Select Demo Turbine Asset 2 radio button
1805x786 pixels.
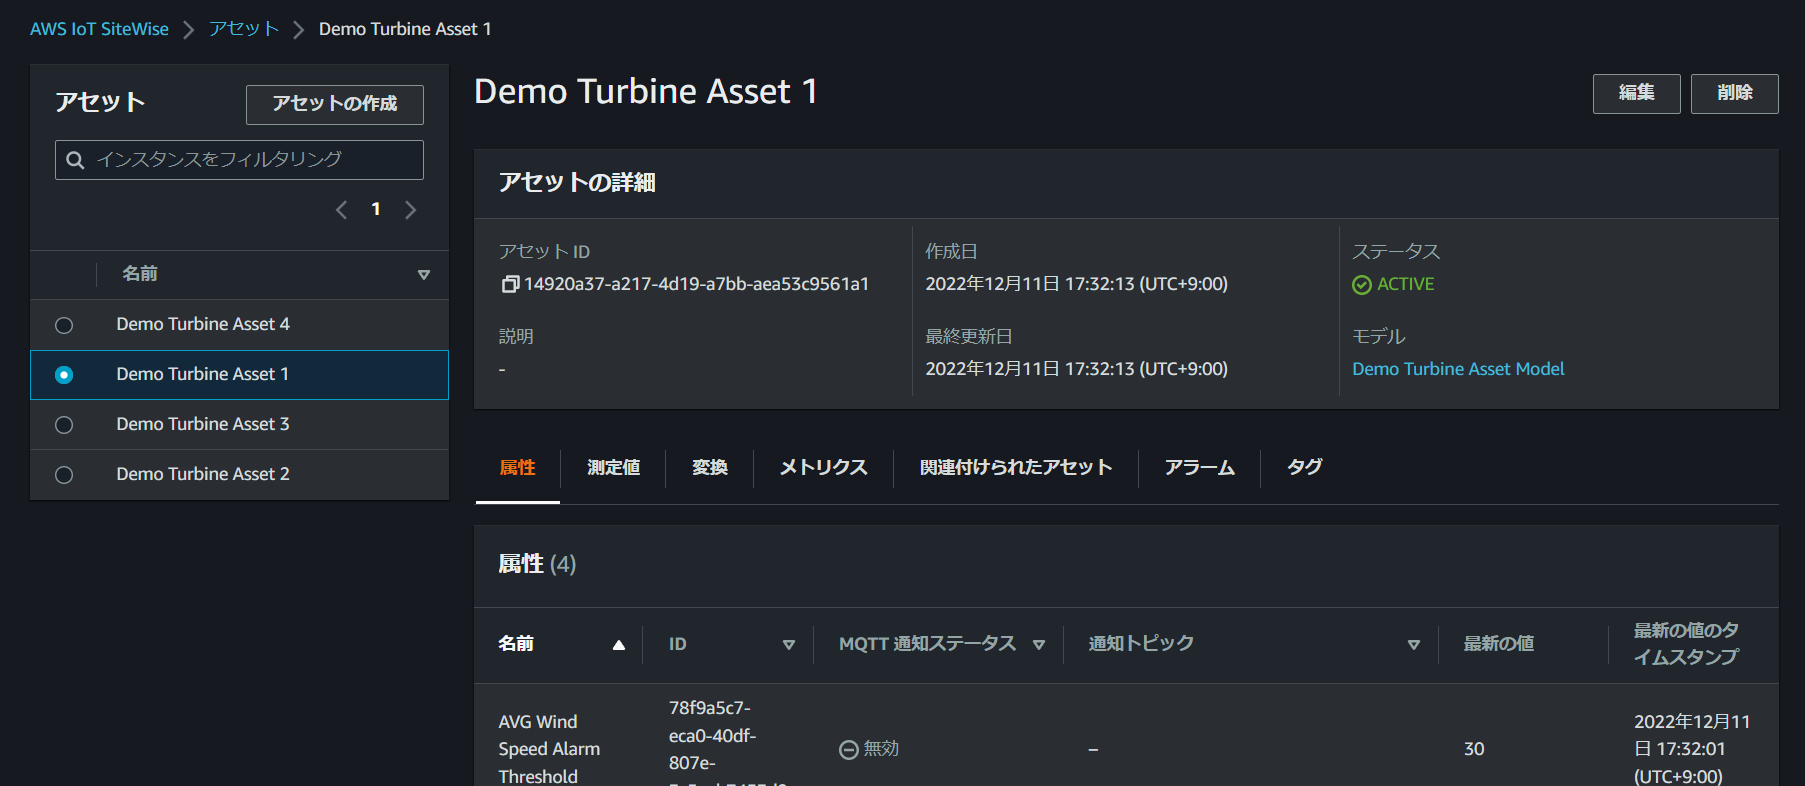click(x=64, y=475)
